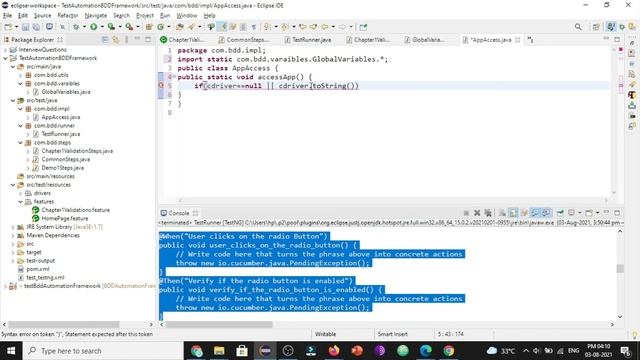
Task: Minimize the editor area
Action: (x=606, y=39)
